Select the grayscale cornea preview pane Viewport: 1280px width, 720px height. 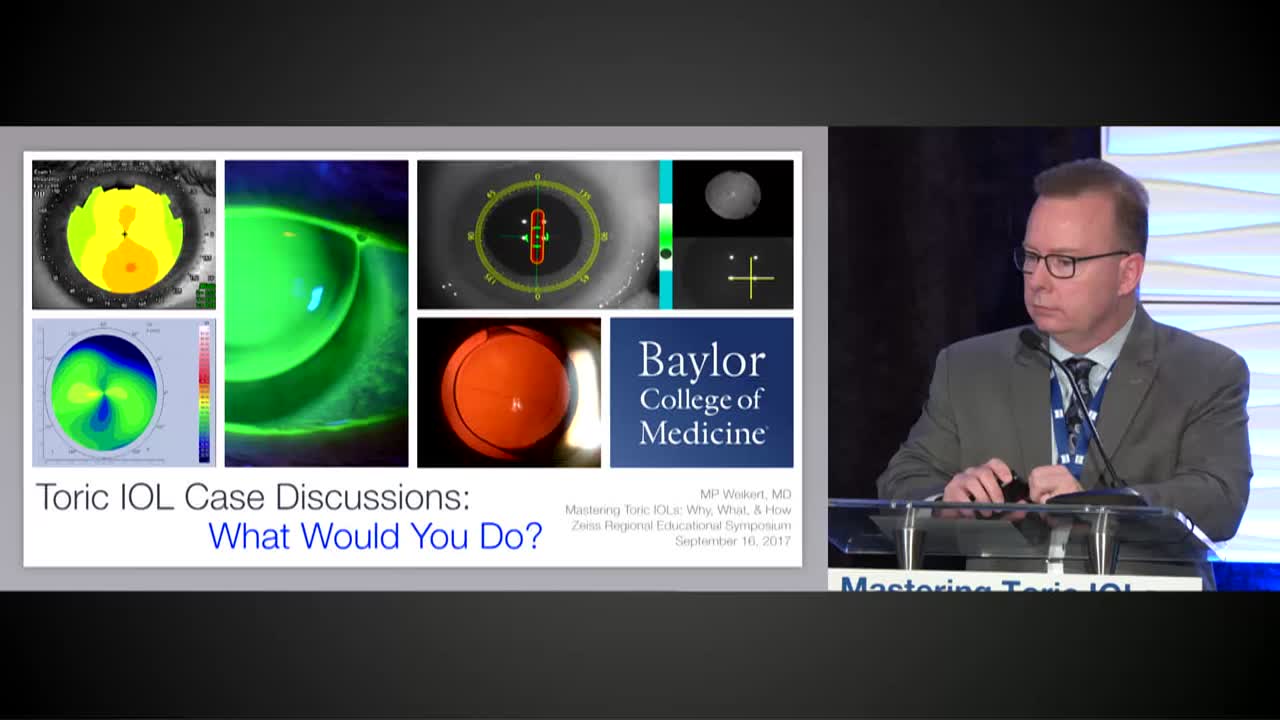tap(733, 197)
